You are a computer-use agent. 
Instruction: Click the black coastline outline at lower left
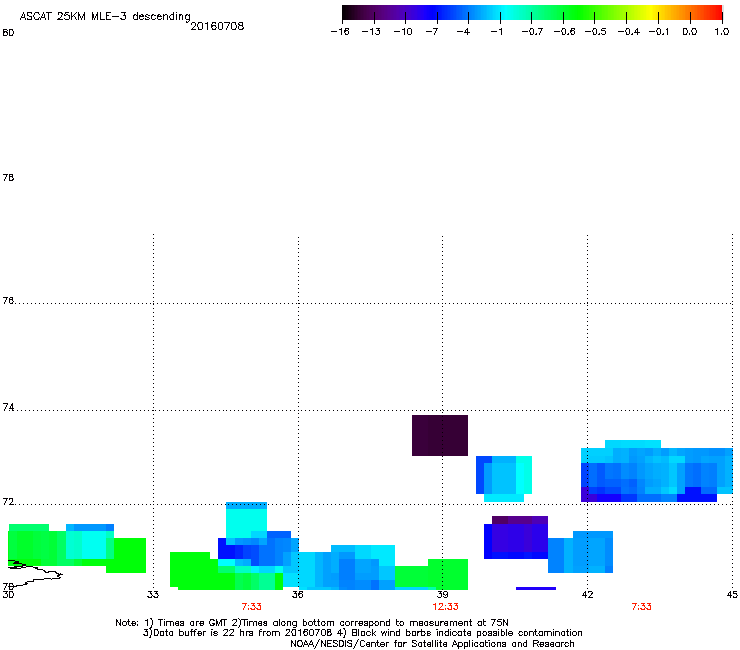click(x=35, y=573)
